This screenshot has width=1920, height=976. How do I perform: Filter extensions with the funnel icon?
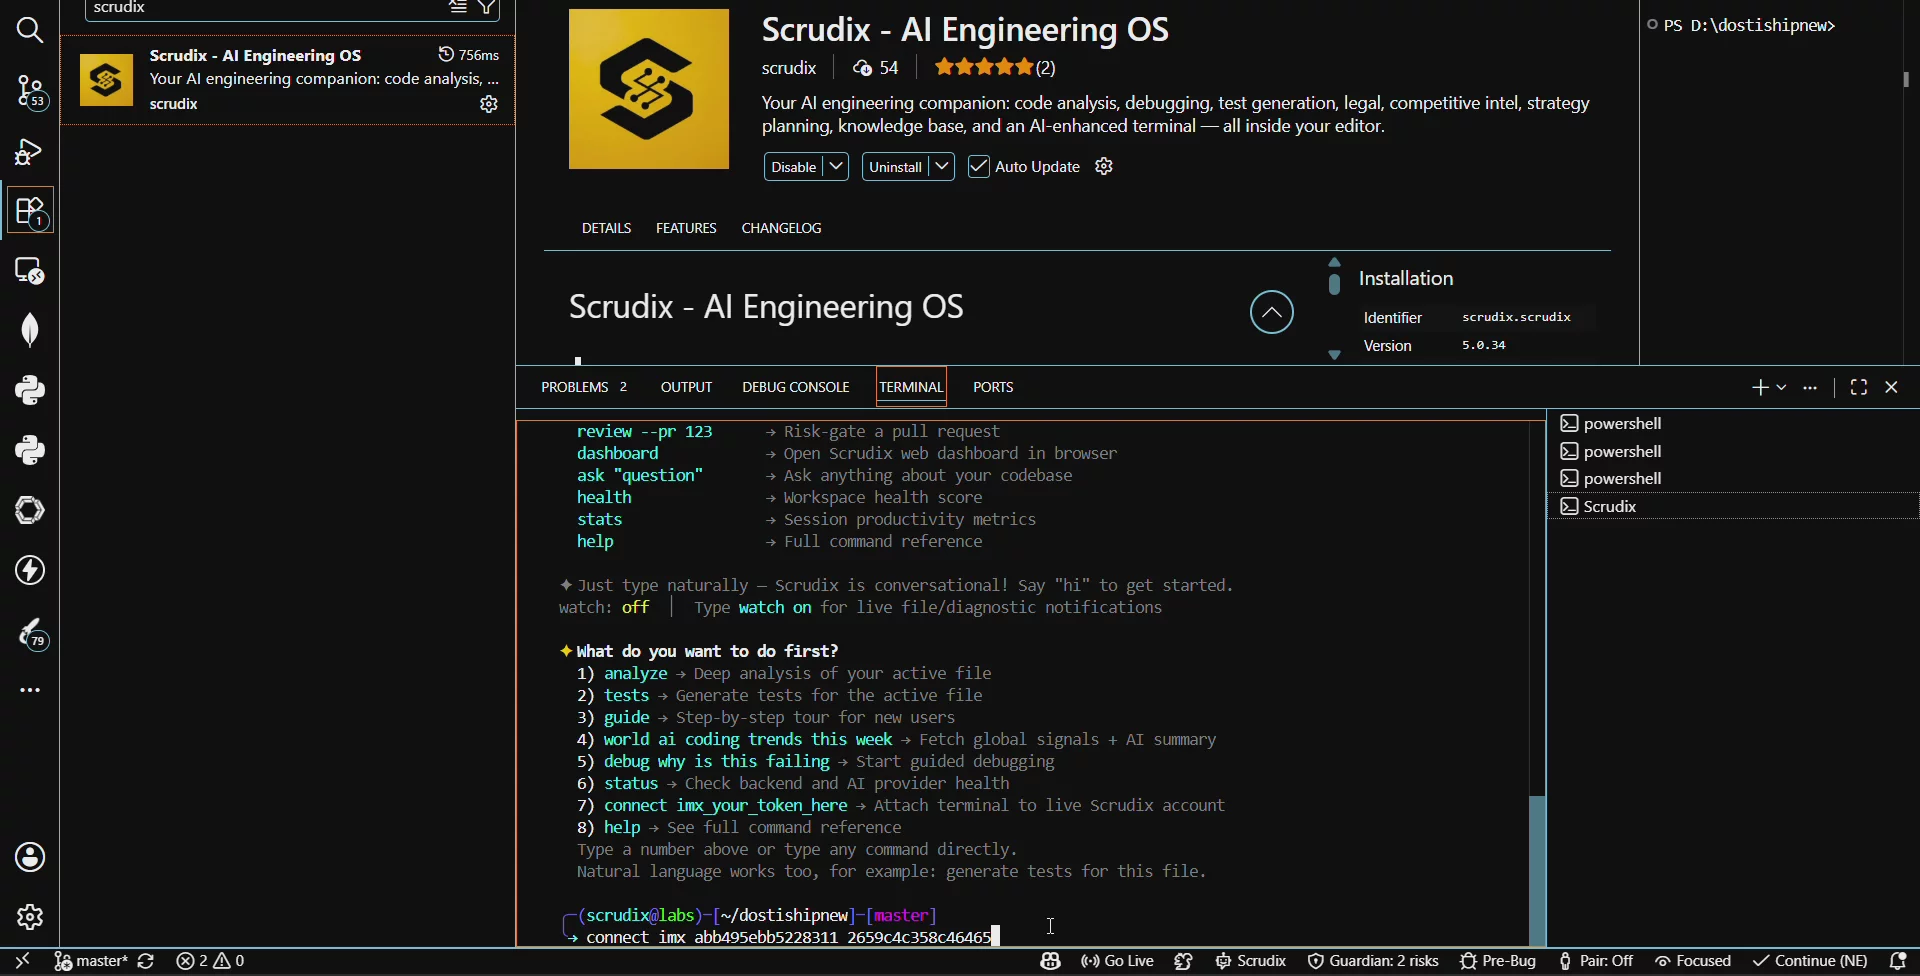487,7
